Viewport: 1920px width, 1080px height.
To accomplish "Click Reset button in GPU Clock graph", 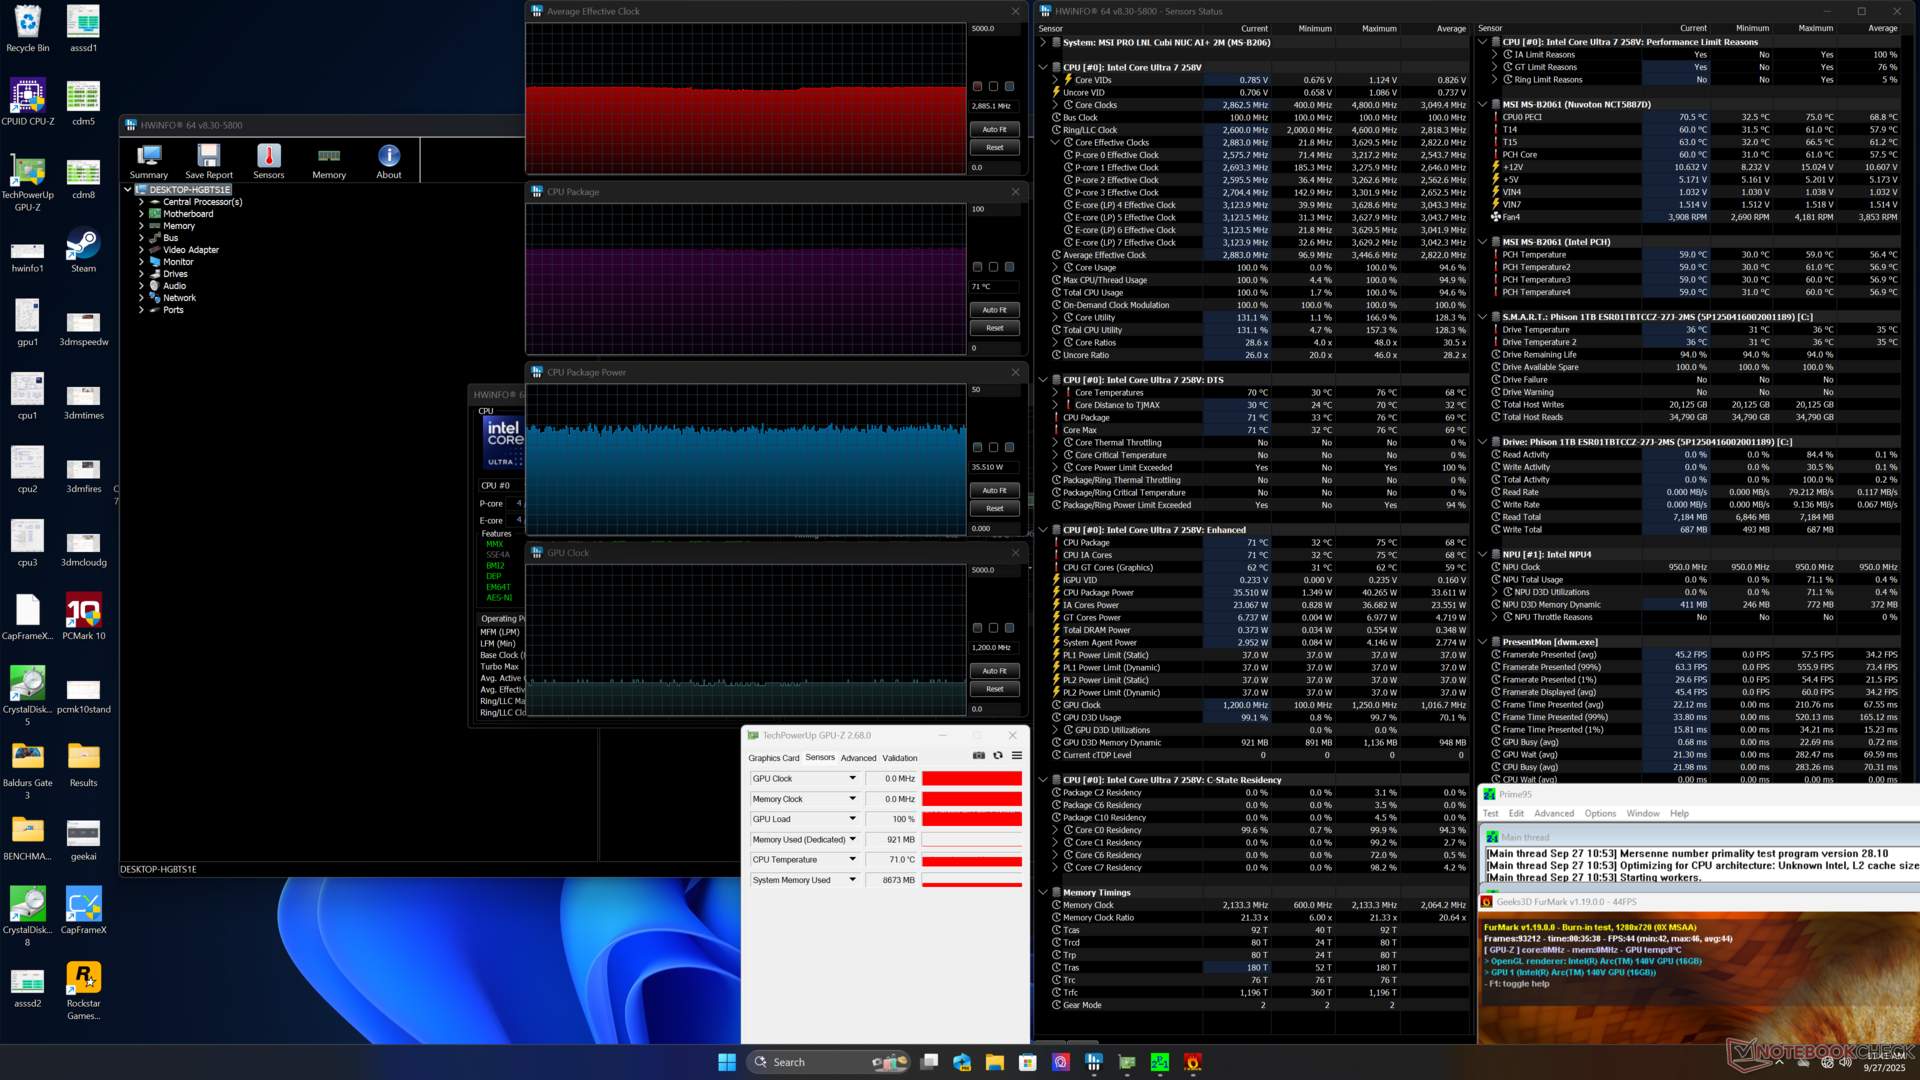I will (x=994, y=689).
